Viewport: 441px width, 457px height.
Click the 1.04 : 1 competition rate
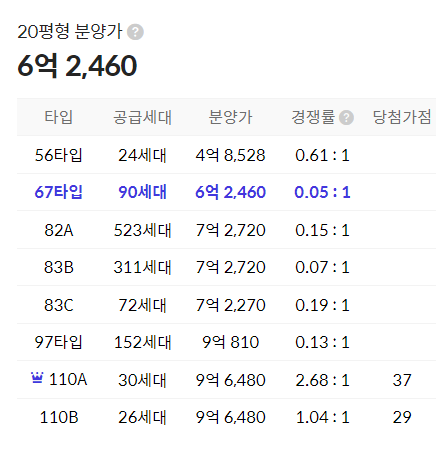[x=322, y=417]
